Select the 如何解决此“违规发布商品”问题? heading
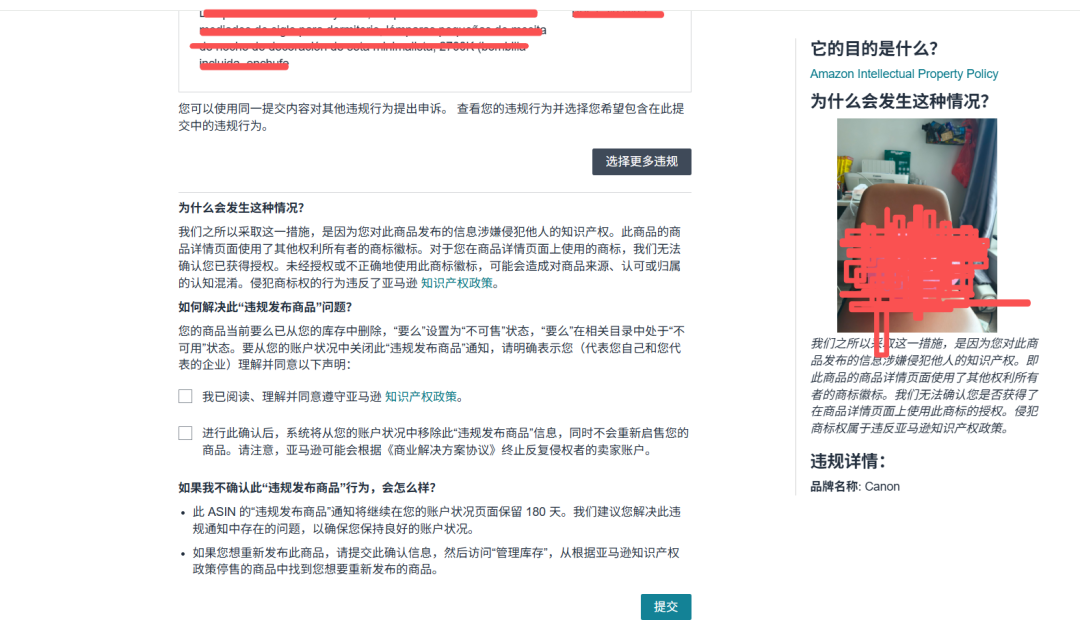This screenshot has height=620, width=1080. point(265,307)
